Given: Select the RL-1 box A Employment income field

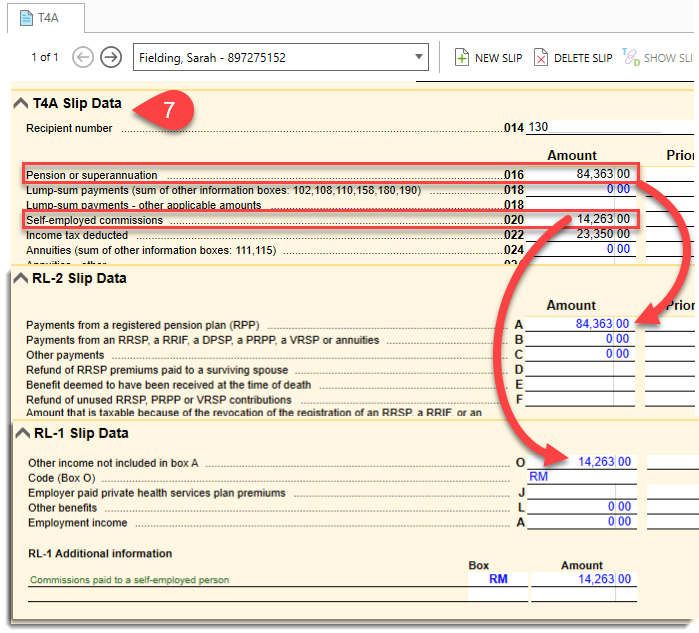Looking at the screenshot, I should (582, 522).
